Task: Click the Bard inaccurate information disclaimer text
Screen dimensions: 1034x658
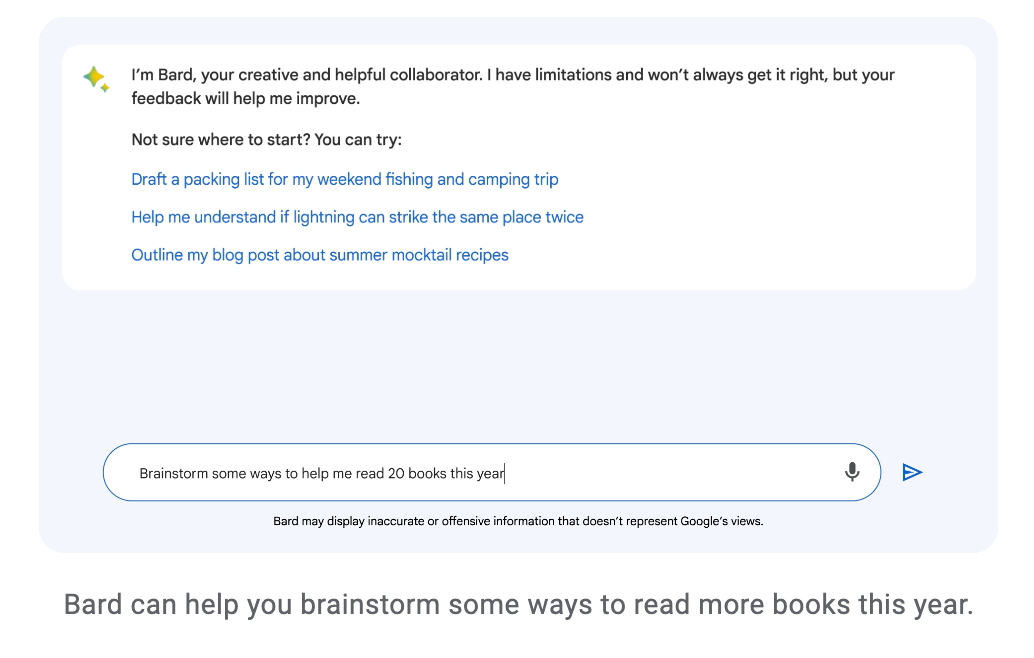Action: tap(518, 522)
